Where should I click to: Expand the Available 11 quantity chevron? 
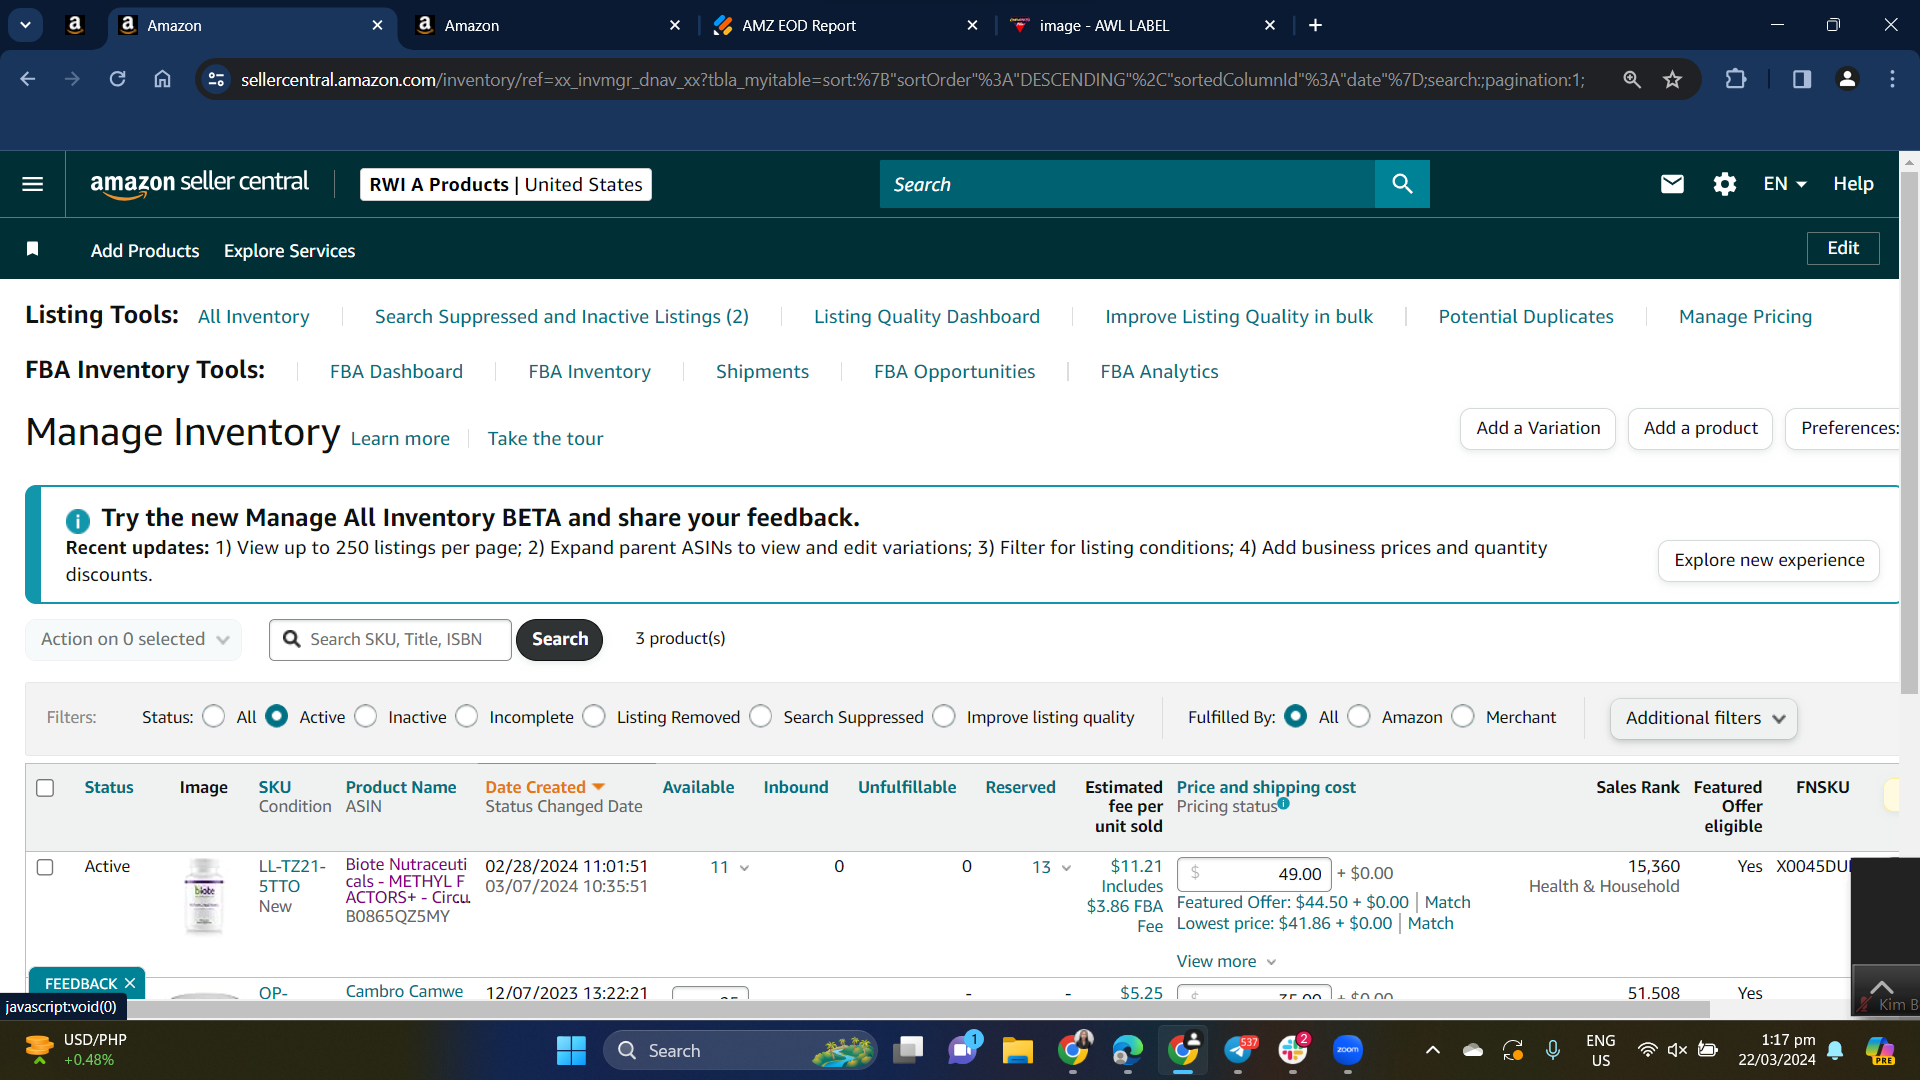click(744, 868)
